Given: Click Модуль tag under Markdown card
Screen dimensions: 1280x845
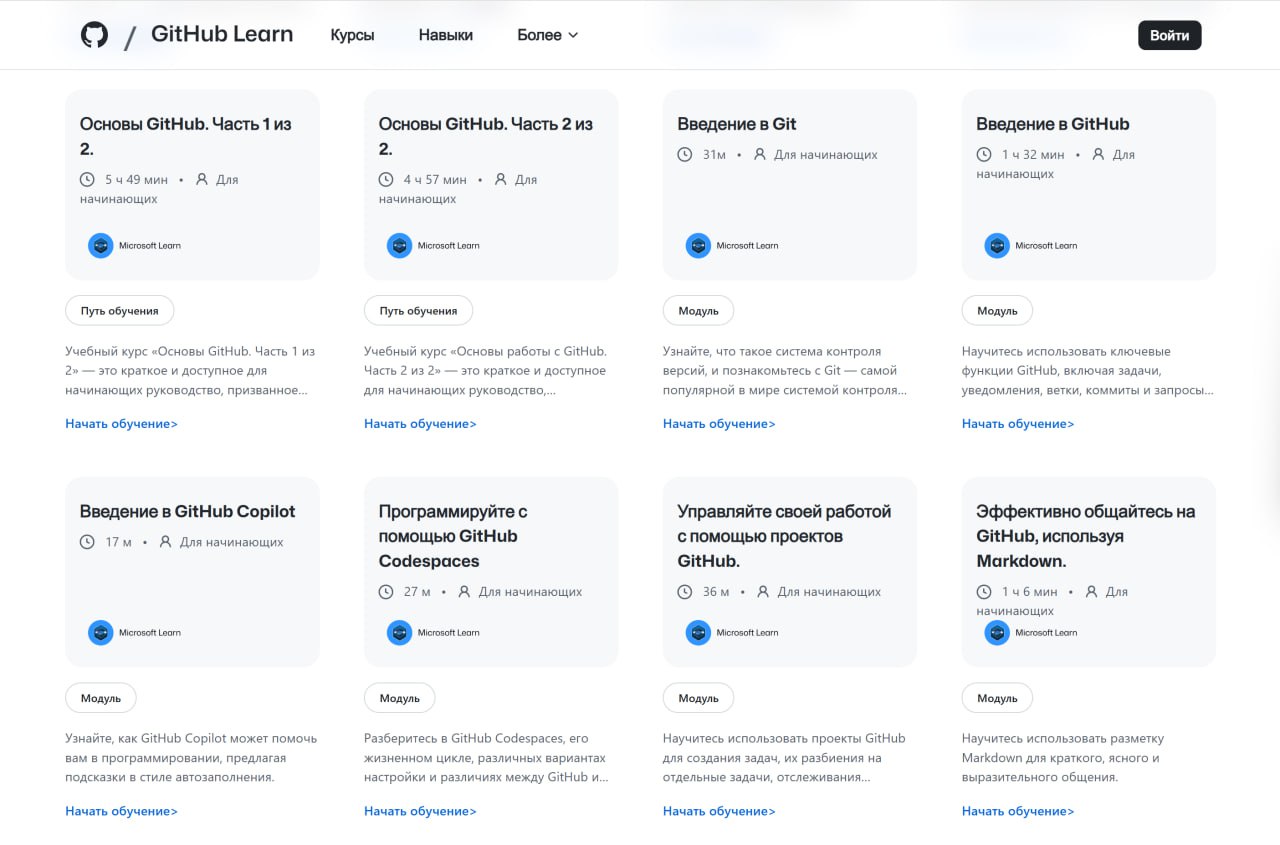Looking at the screenshot, I should pyautogui.click(x=997, y=698).
